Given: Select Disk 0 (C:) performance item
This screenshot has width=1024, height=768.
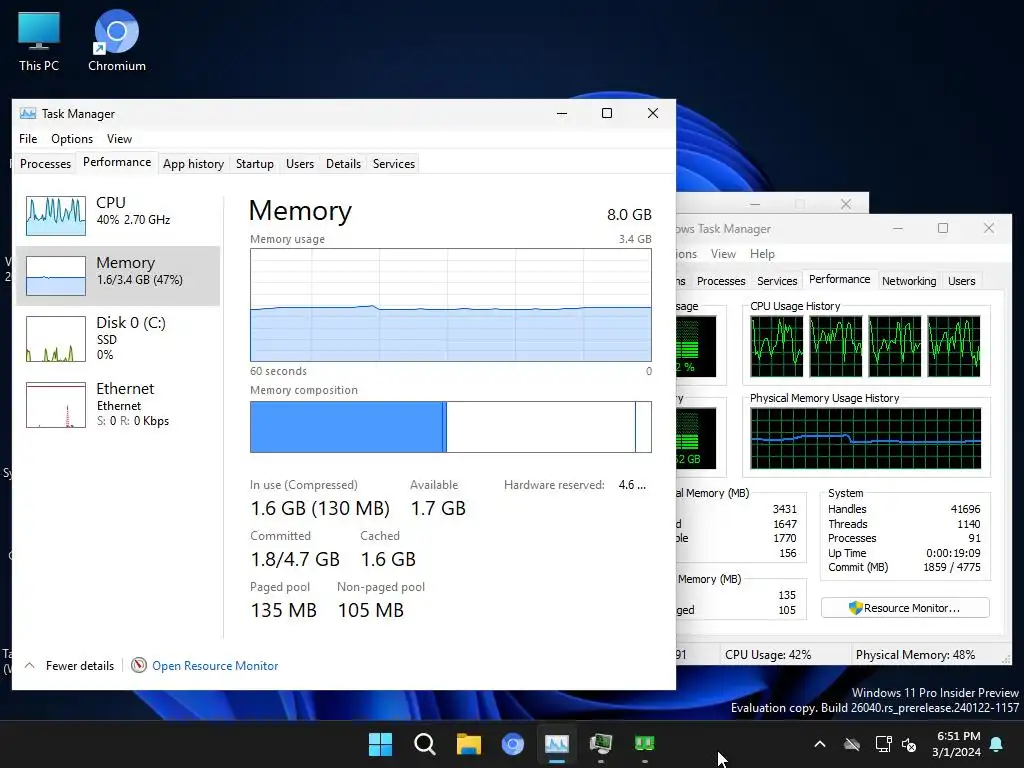Looking at the screenshot, I should pyautogui.click(x=118, y=338).
